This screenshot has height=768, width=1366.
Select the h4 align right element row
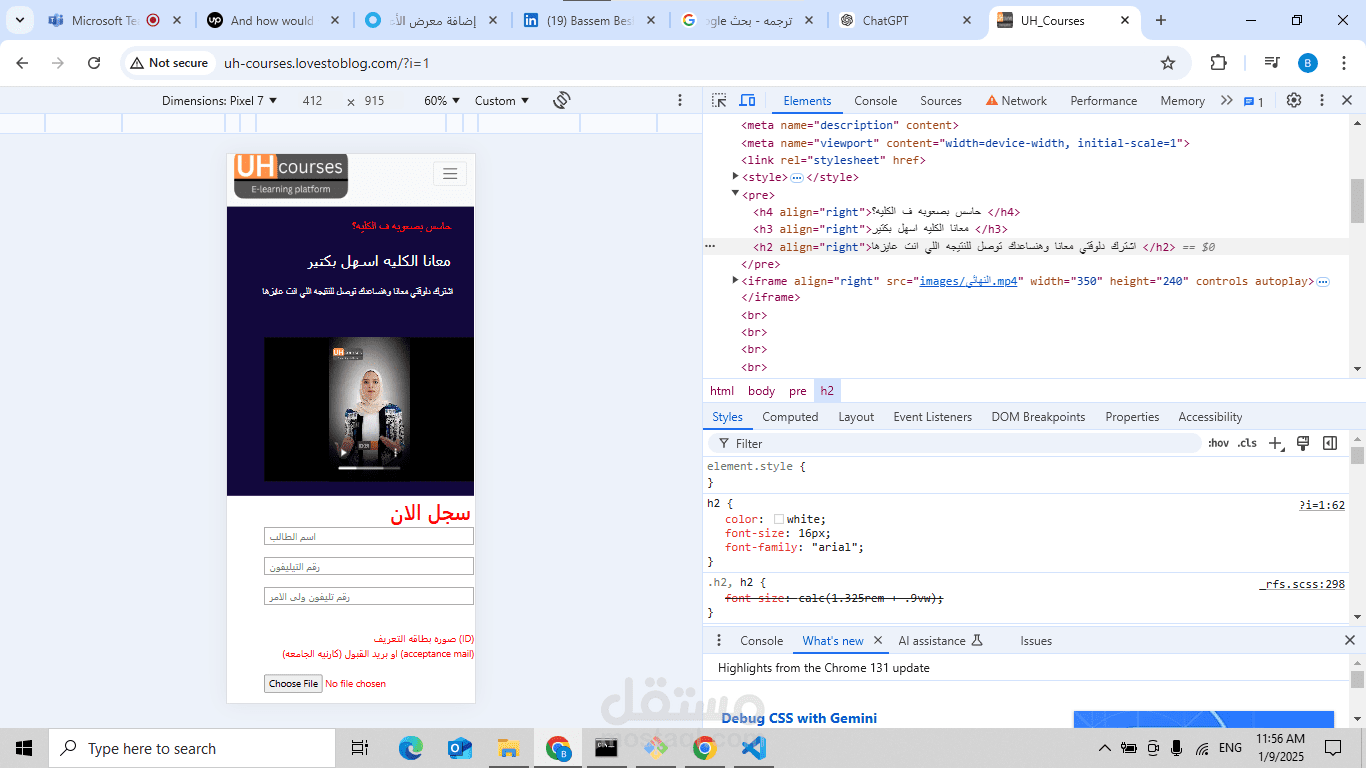1027,212
